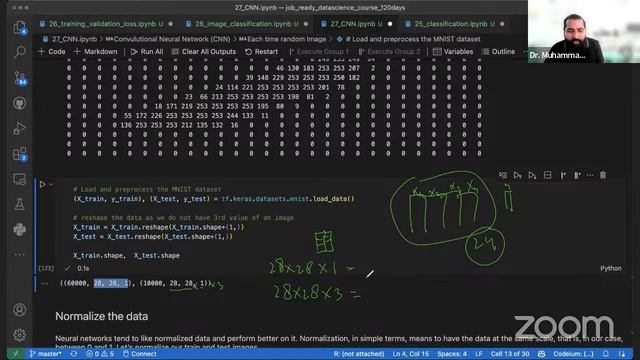Open Codeium status item
The height and width of the screenshot is (360, 640).
pos(573,354)
